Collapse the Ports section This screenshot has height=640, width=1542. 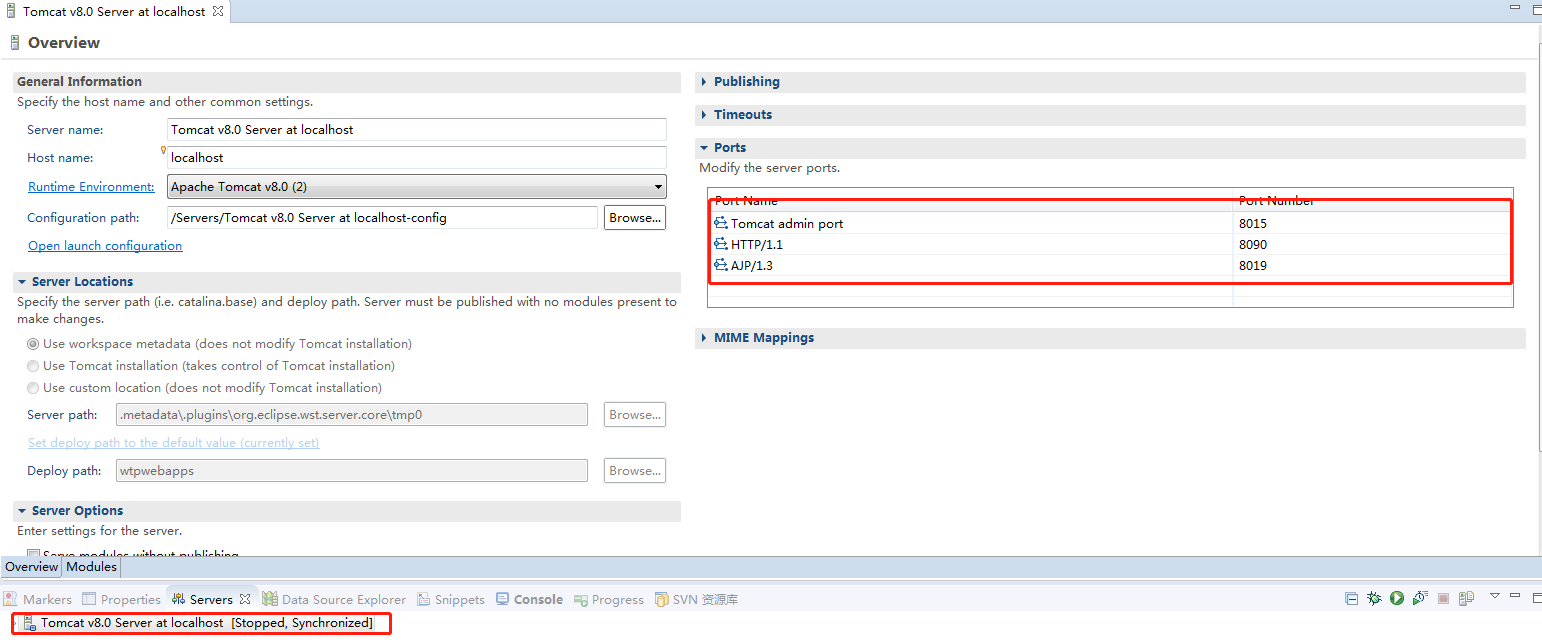pos(704,148)
